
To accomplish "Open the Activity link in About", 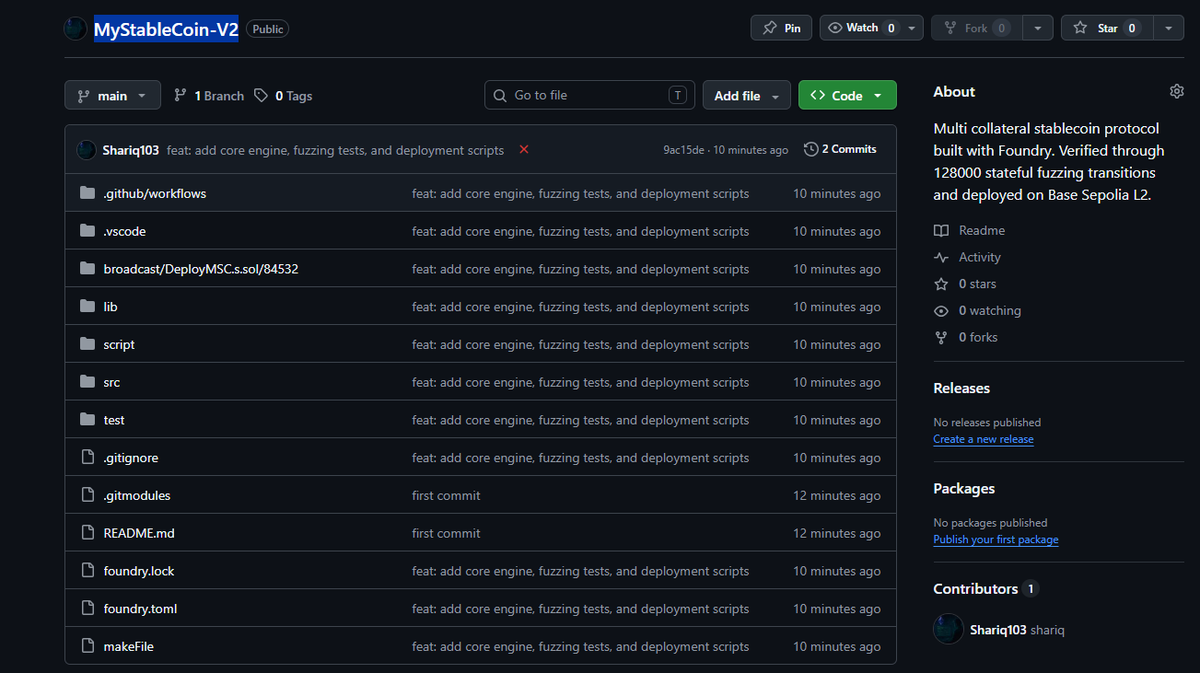I will tap(967, 257).
